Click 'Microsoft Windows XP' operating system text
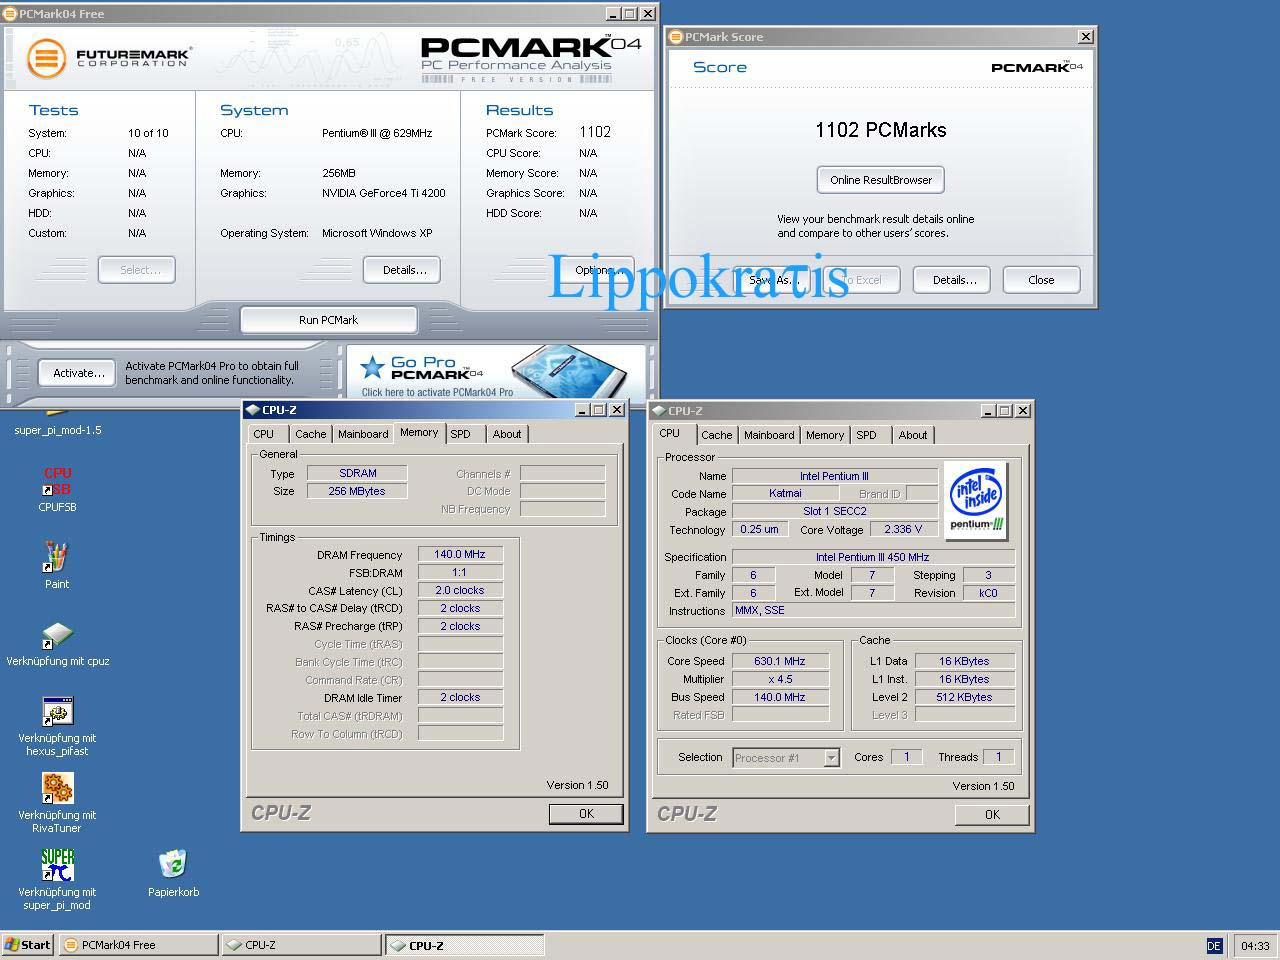Screen dimensions: 1280x960 pyautogui.click(x=377, y=233)
